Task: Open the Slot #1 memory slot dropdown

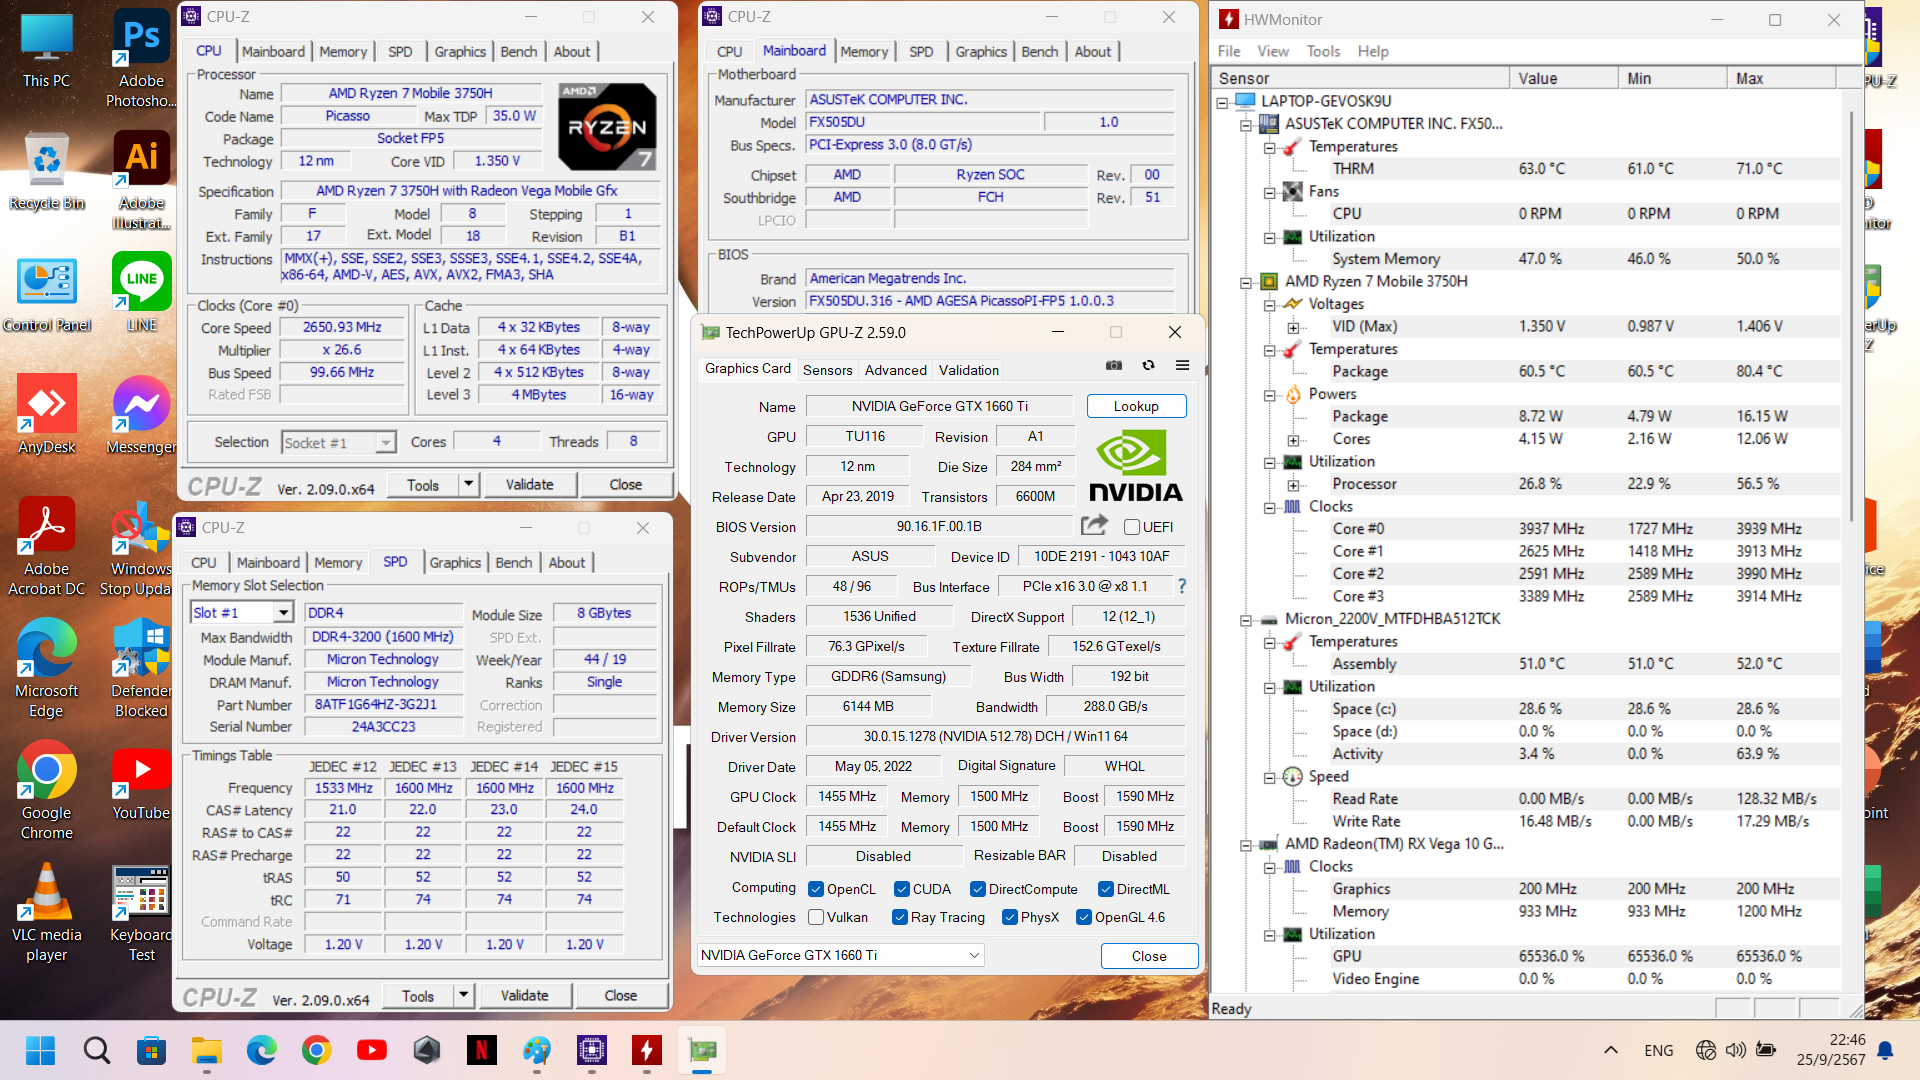Action: tap(284, 612)
